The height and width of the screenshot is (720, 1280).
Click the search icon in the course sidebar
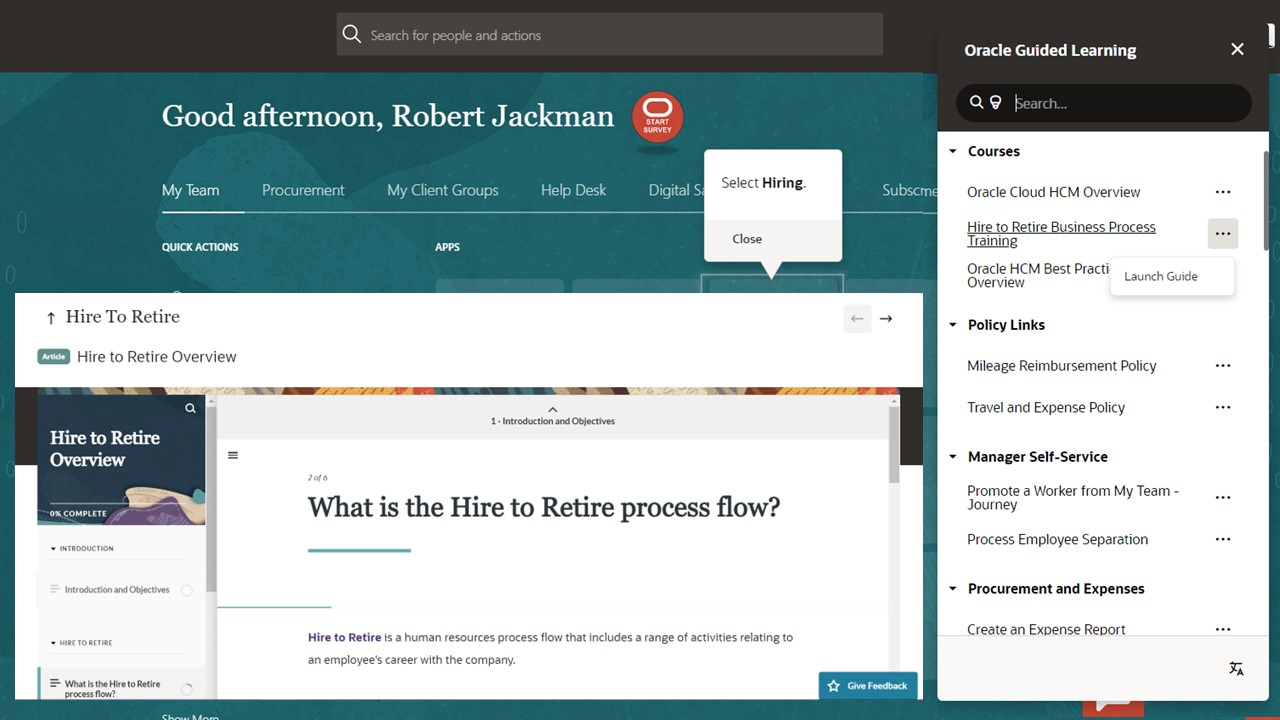tap(190, 408)
